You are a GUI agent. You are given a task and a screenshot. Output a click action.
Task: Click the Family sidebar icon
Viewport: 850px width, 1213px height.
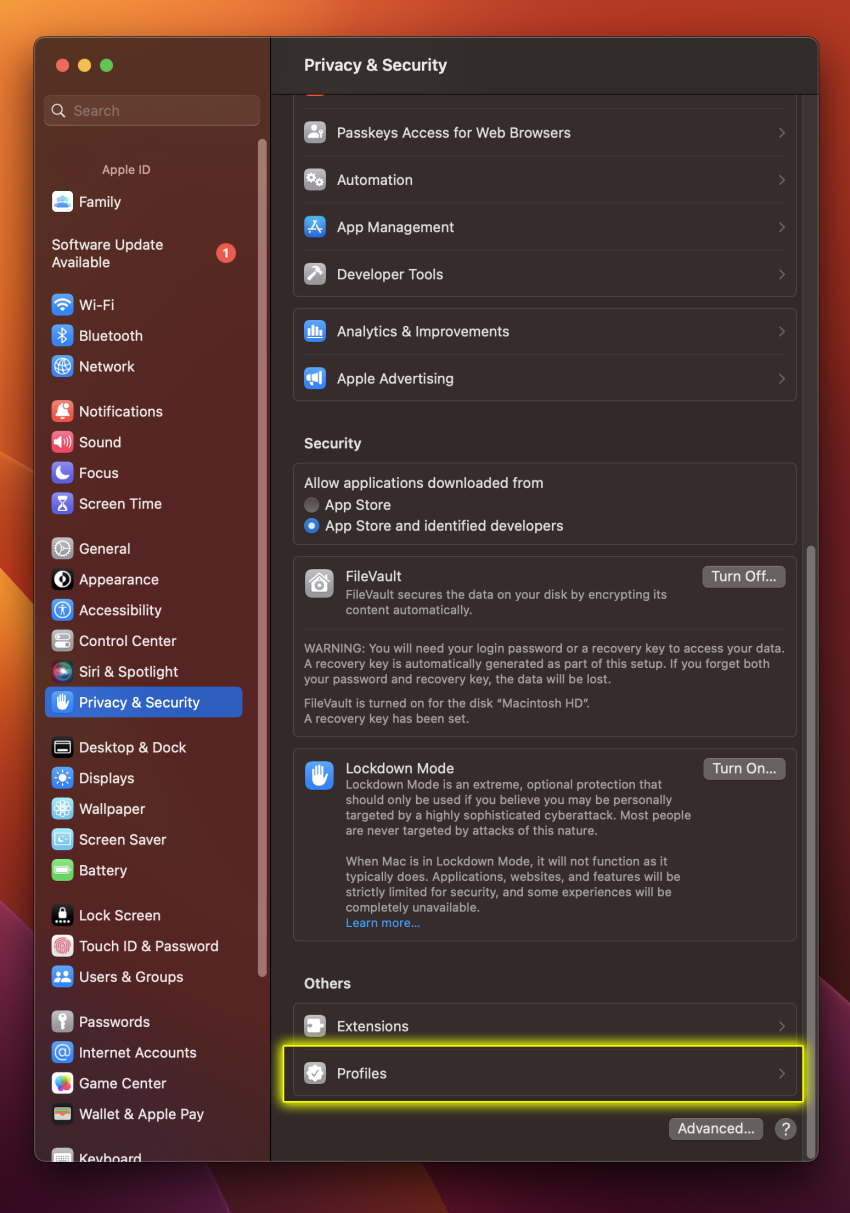(62, 202)
